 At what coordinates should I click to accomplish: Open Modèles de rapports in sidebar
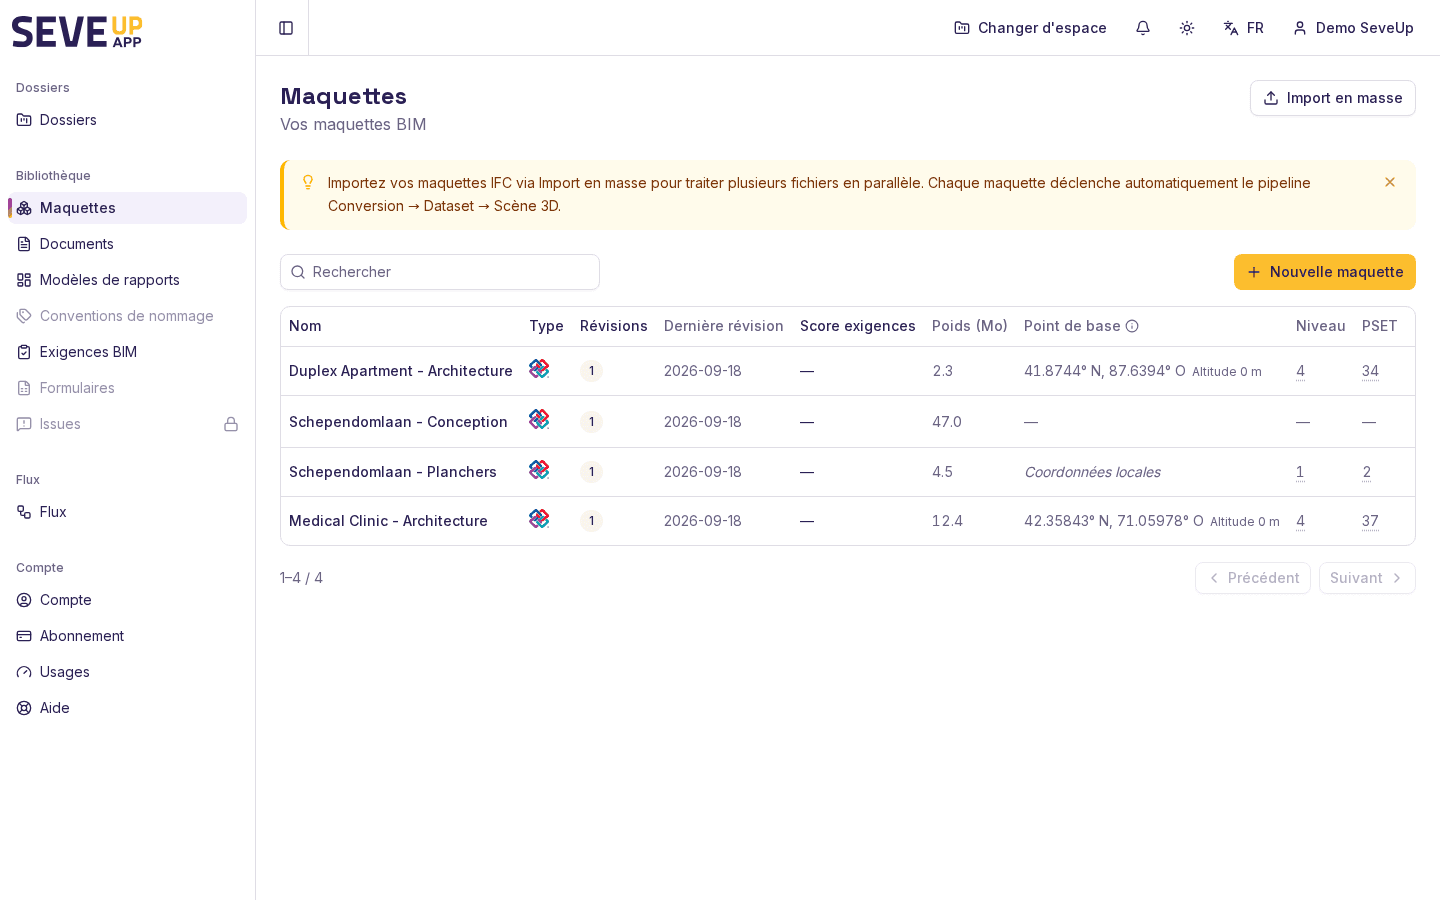click(128, 280)
